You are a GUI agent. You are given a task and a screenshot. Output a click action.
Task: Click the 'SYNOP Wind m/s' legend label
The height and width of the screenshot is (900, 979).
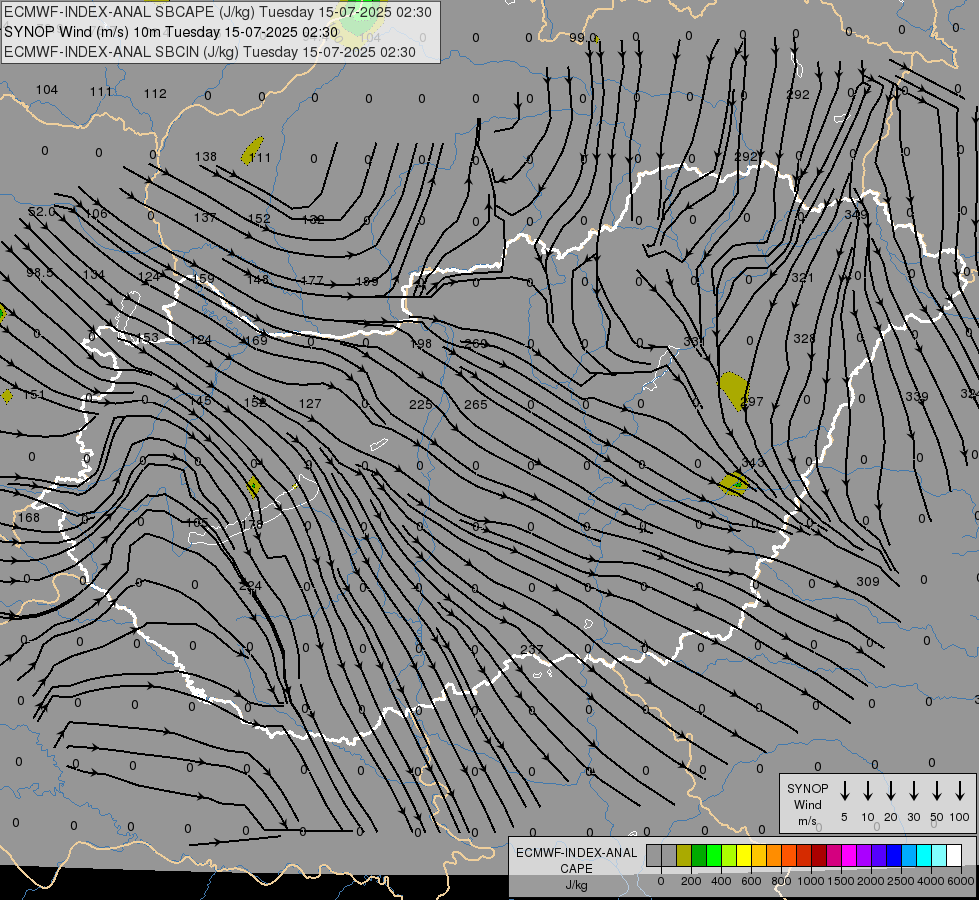(807, 804)
